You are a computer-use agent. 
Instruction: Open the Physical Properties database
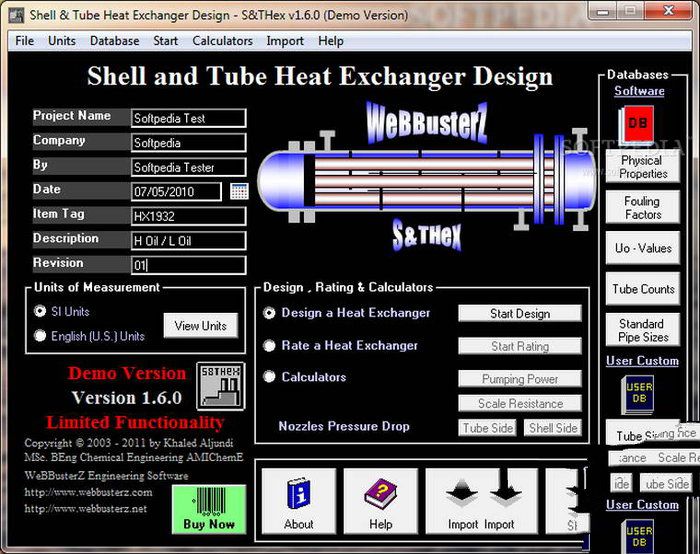click(643, 167)
